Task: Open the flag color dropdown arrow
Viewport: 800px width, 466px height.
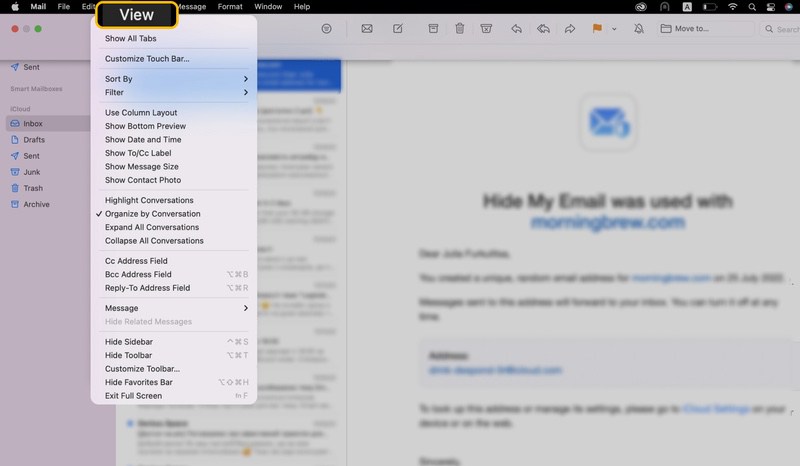Action: click(614, 29)
